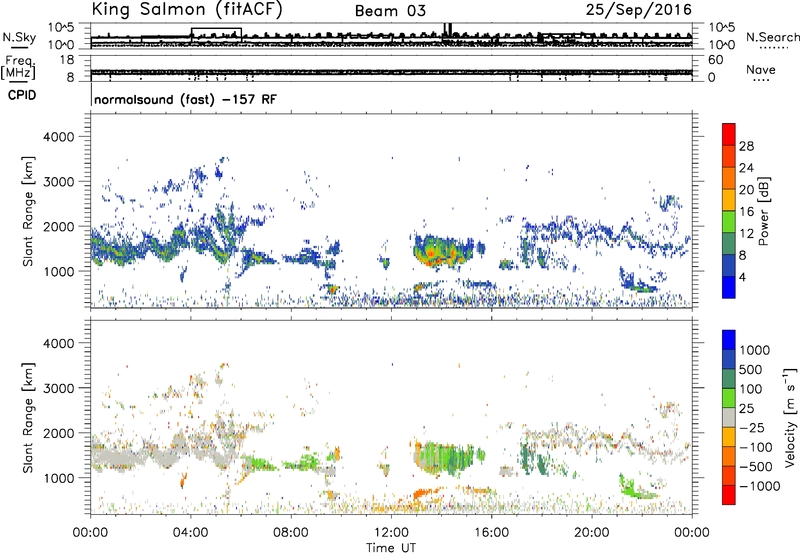Click the '4' power colorbar tick label
Image resolution: width=800 pixels, height=554 pixels.
pos(743,277)
